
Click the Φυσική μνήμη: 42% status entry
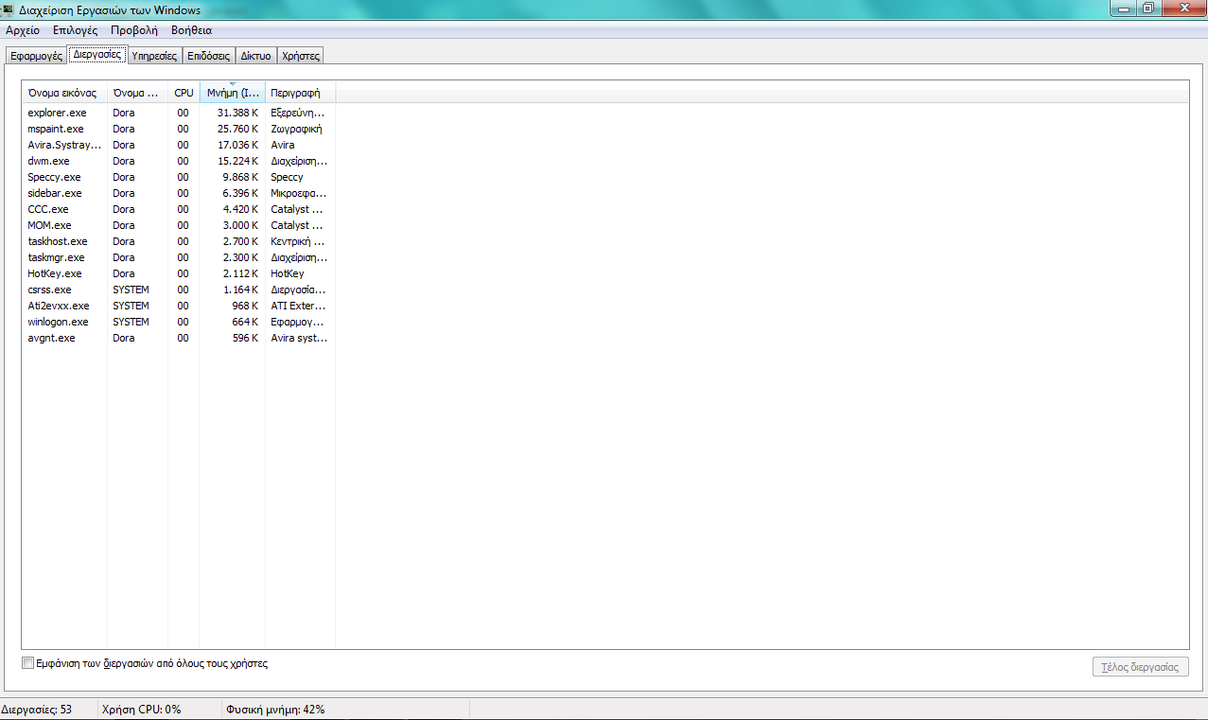276,709
